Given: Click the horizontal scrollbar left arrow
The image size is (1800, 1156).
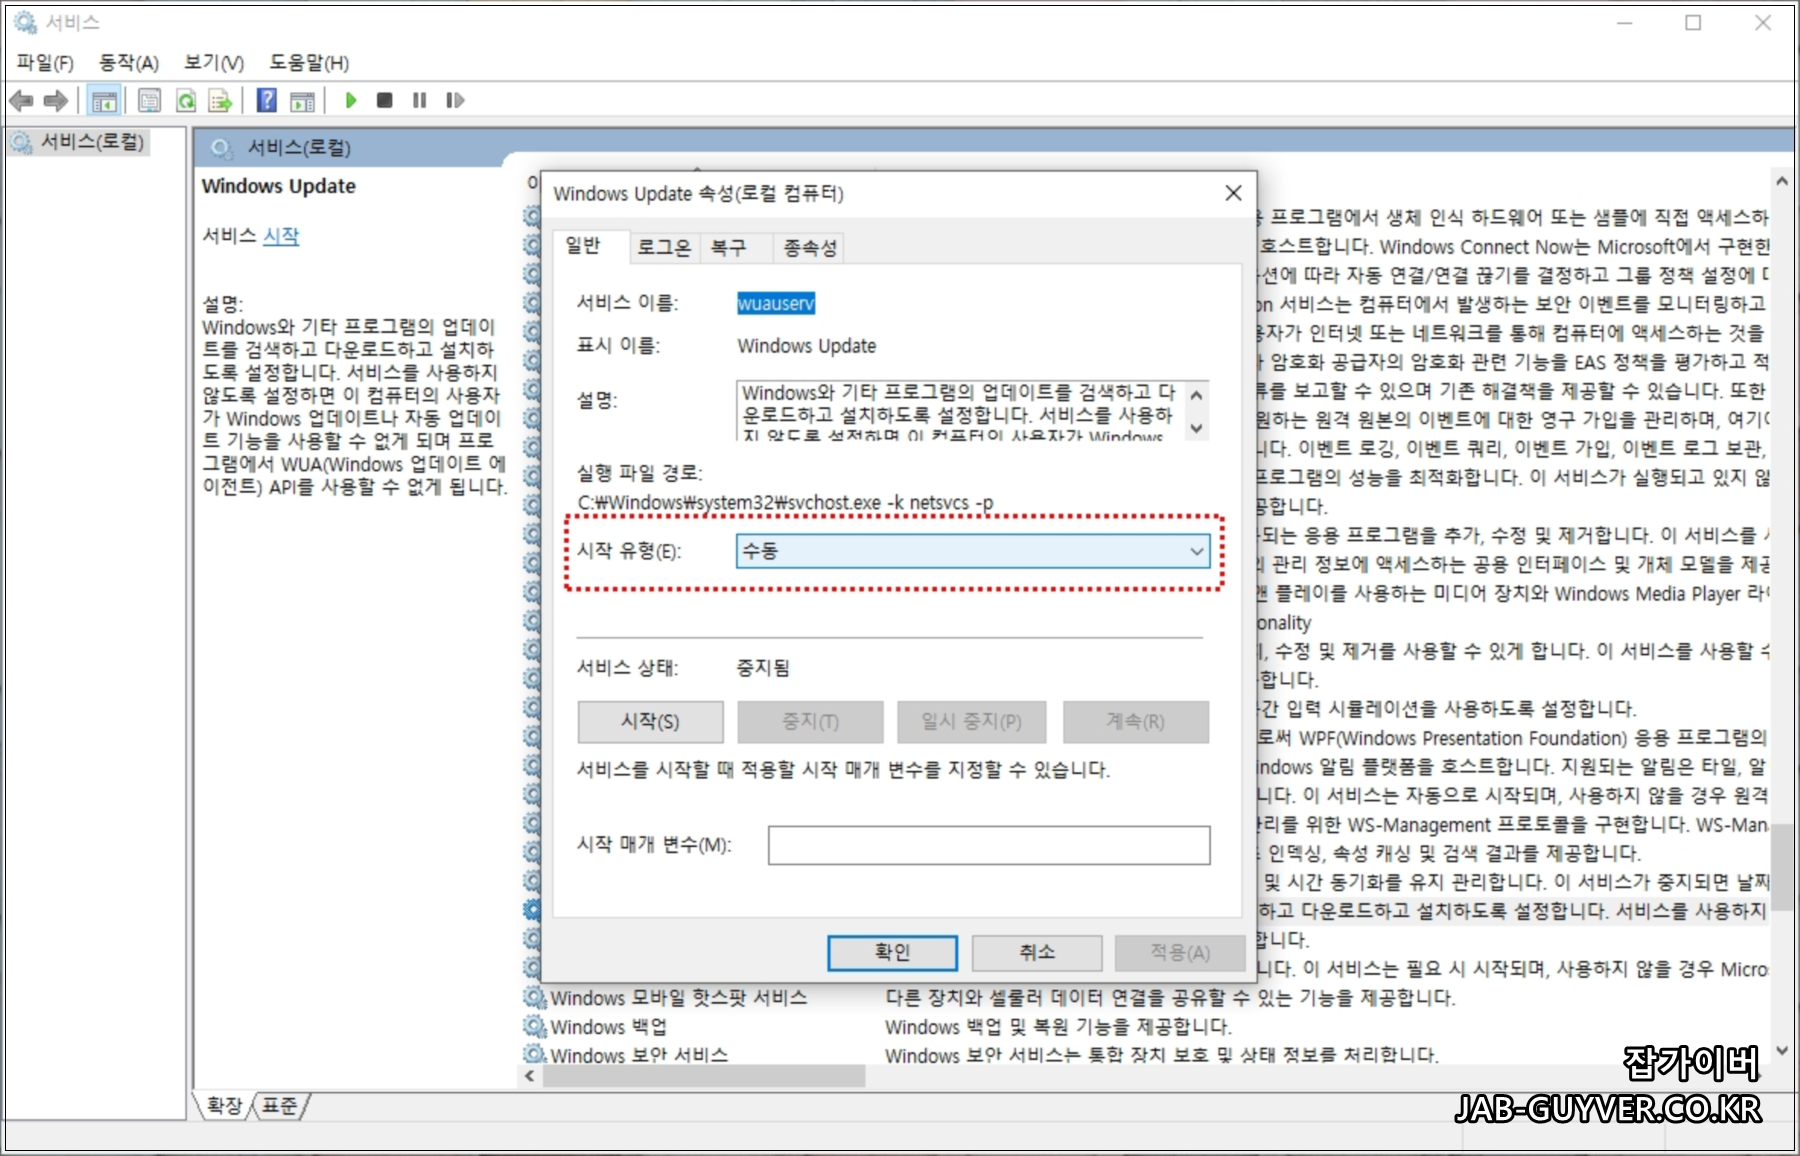Looking at the screenshot, I should click(529, 1076).
